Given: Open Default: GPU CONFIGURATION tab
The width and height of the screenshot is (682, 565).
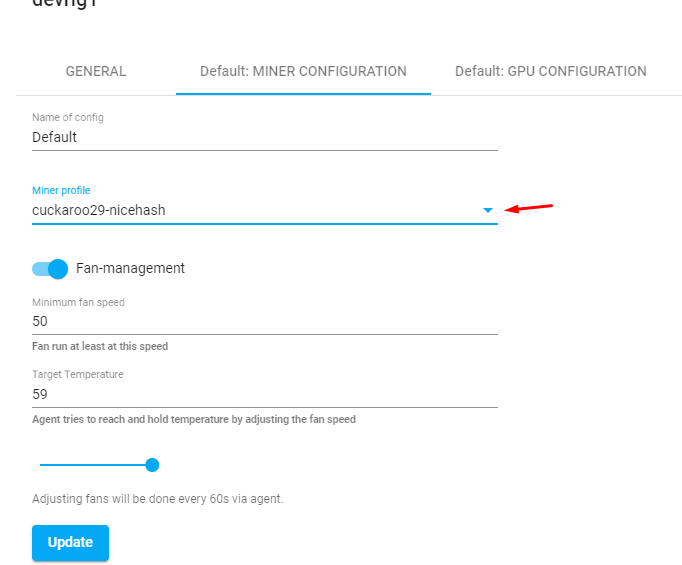Looking at the screenshot, I should [x=551, y=71].
